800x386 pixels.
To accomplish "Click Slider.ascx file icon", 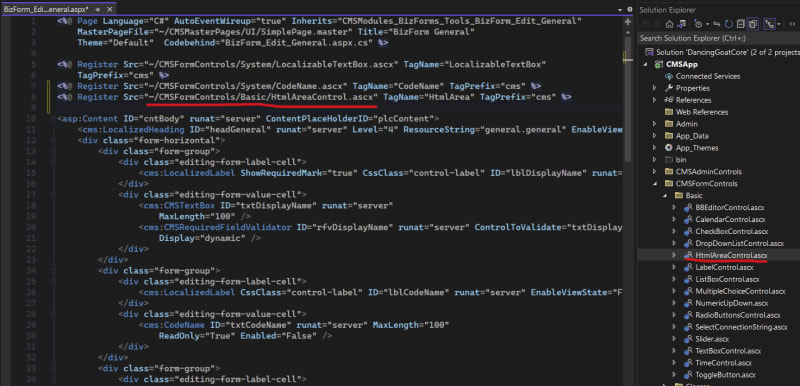I will [x=688, y=339].
